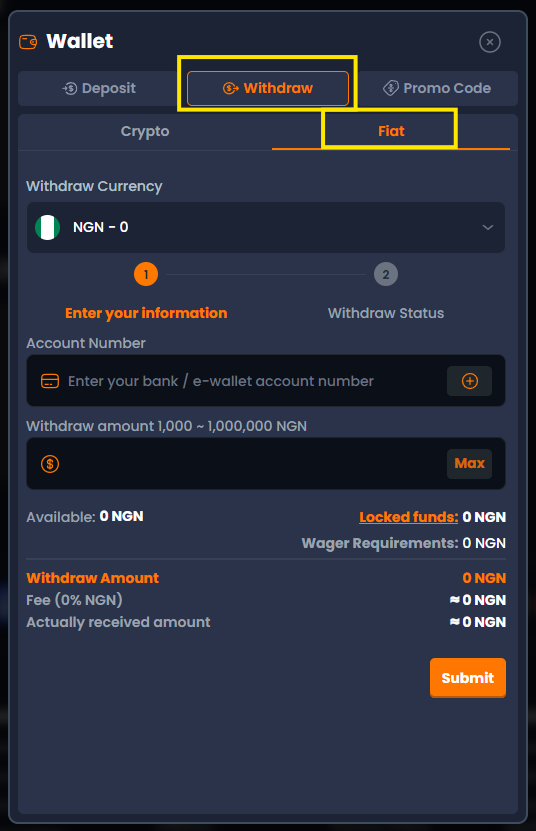
Task: Click the plus icon to add account number
Action: coord(469,381)
